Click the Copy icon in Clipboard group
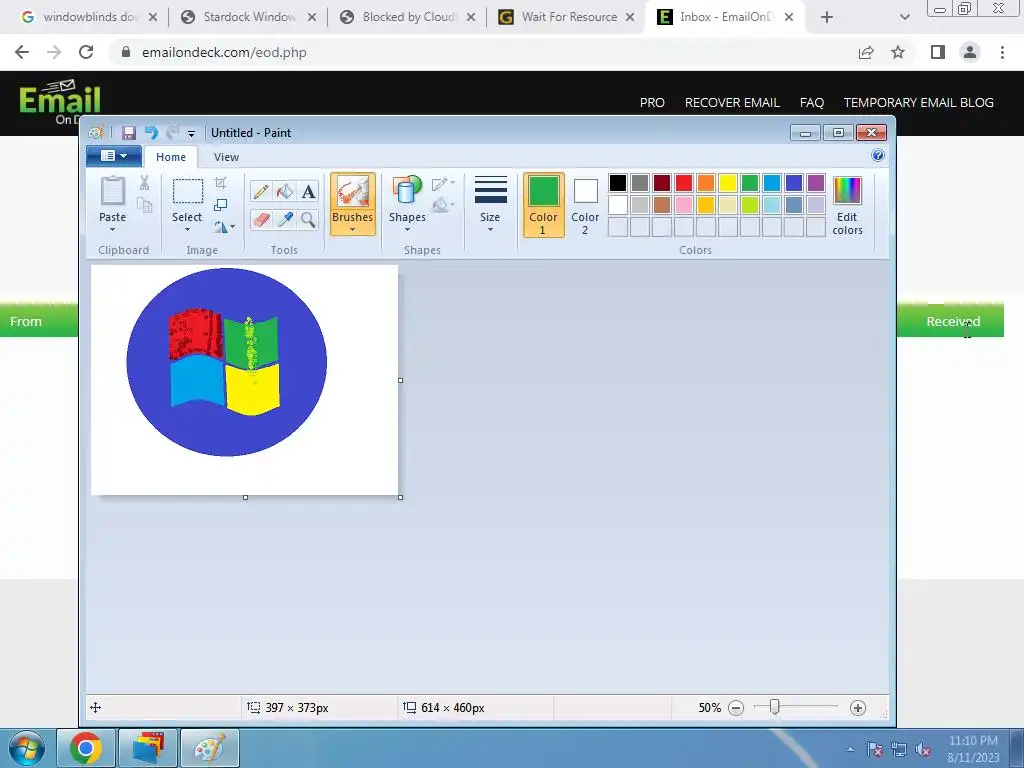This screenshot has width=1024, height=768. [144, 205]
